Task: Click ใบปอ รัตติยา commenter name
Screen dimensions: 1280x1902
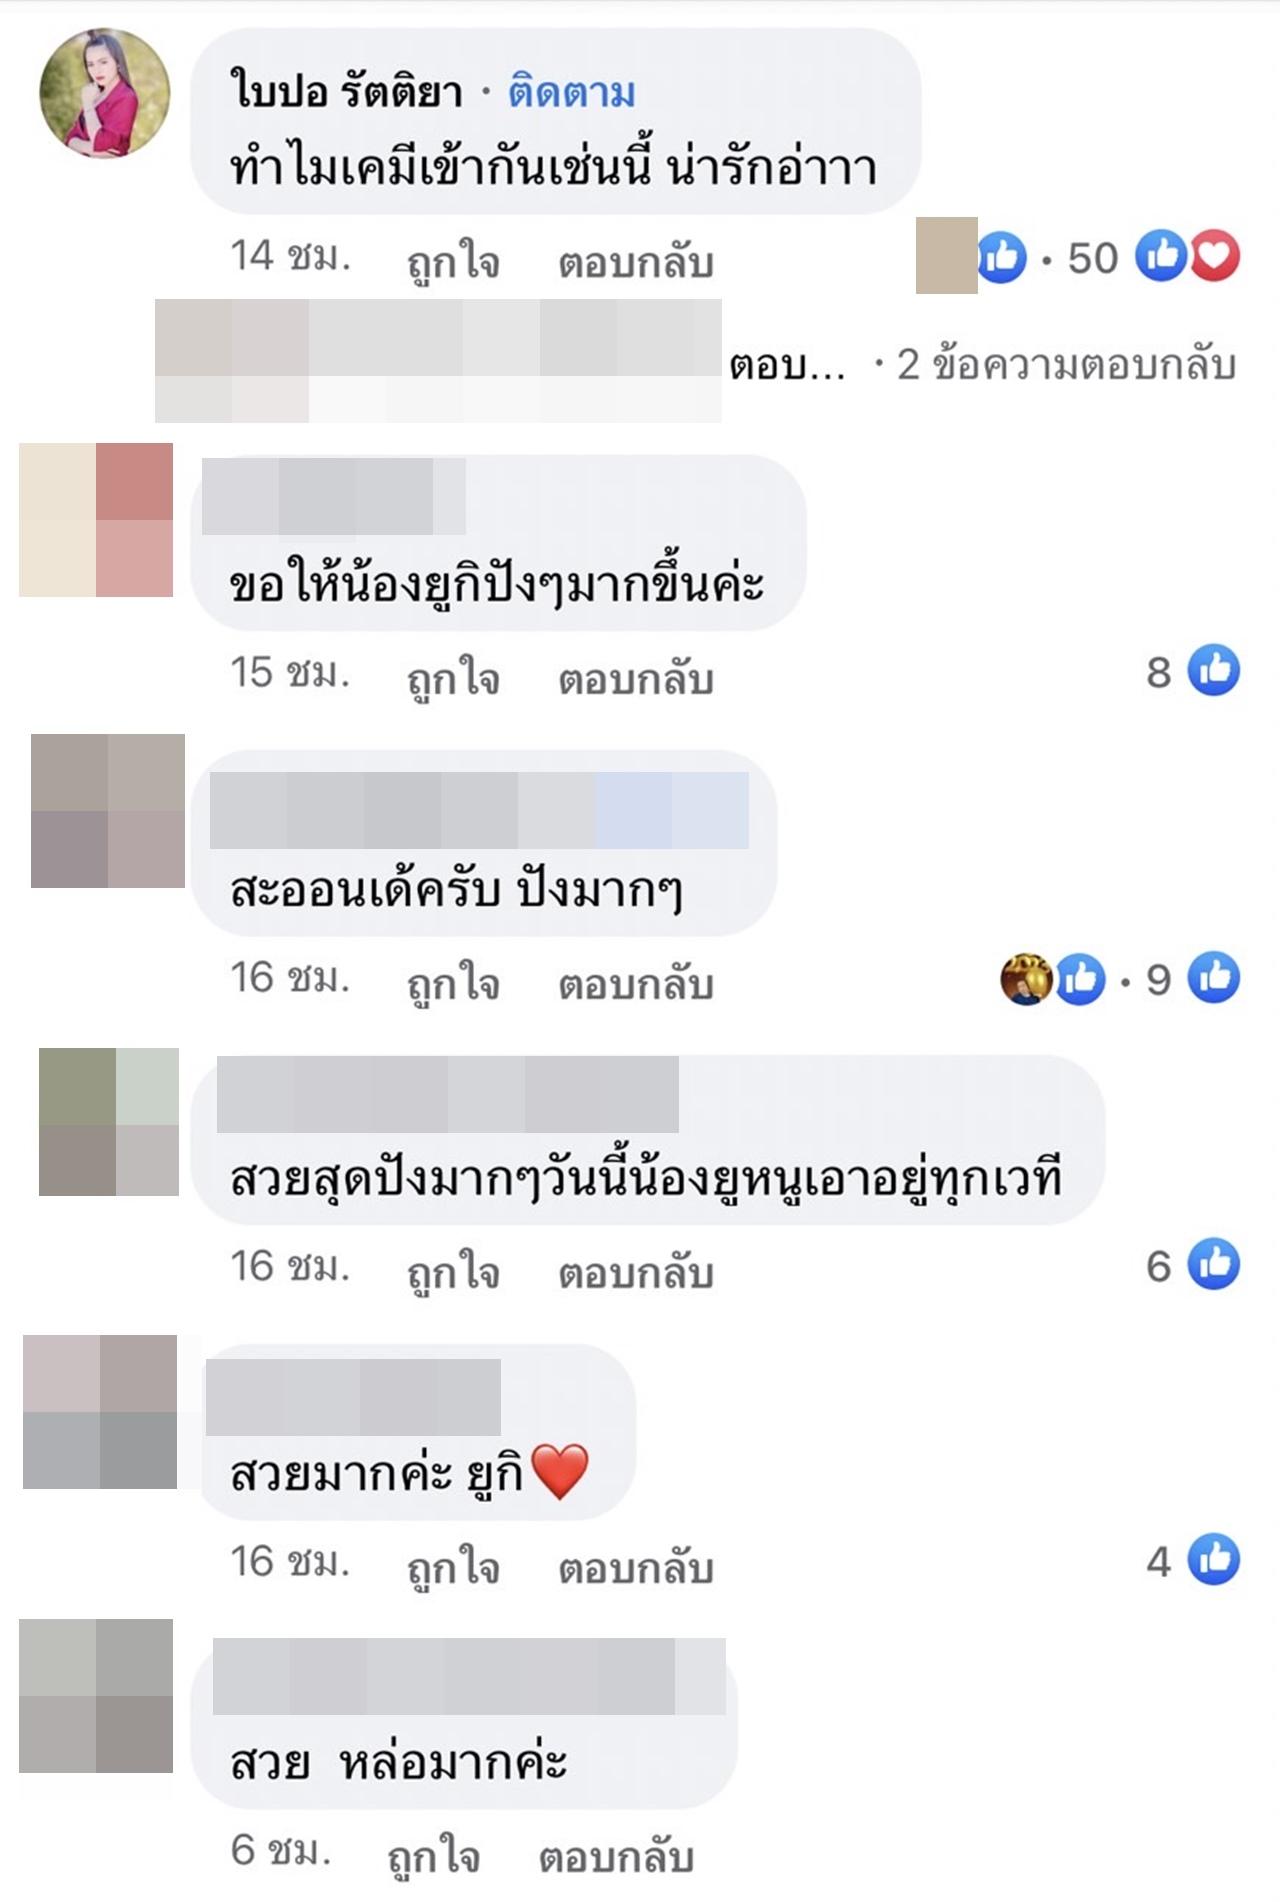Action: pyautogui.click(x=346, y=91)
